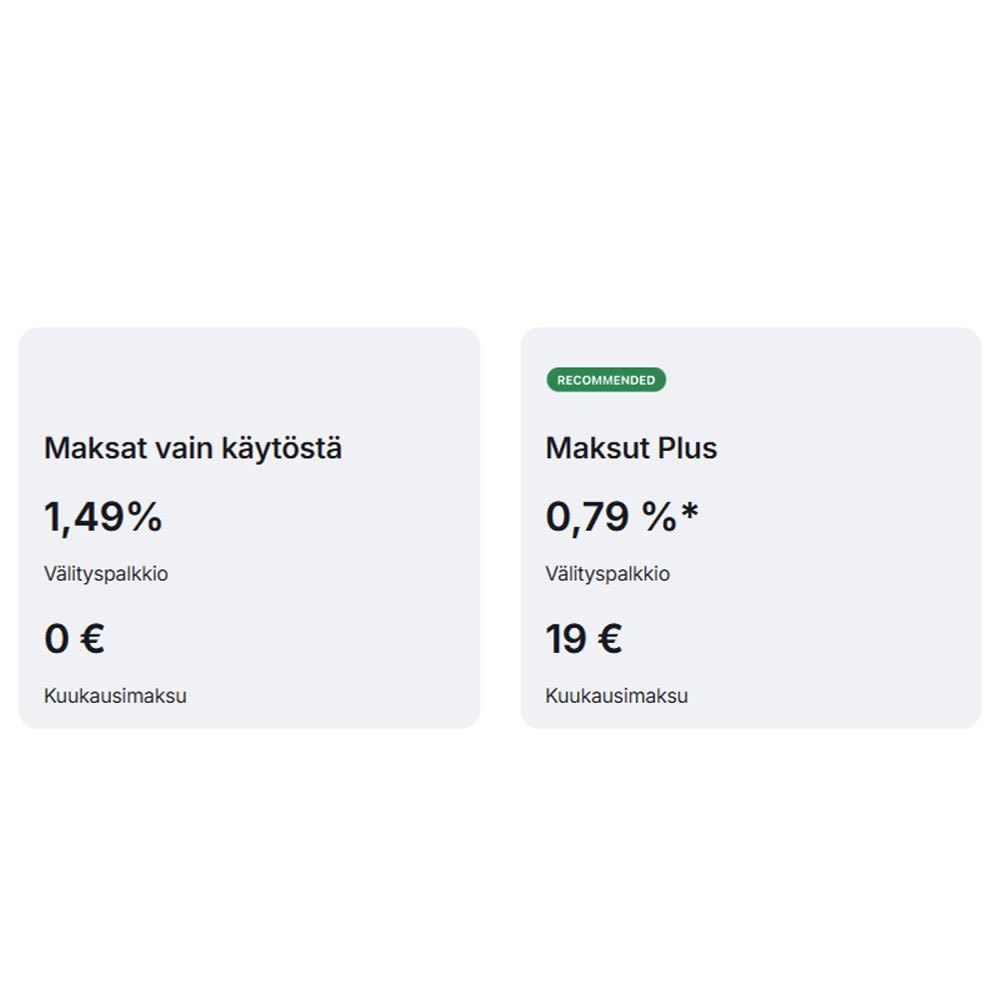Screen dimensions: 1000x1000
Task: Click the "Maksat vain käytöstä" plan heading
Action: [193, 448]
